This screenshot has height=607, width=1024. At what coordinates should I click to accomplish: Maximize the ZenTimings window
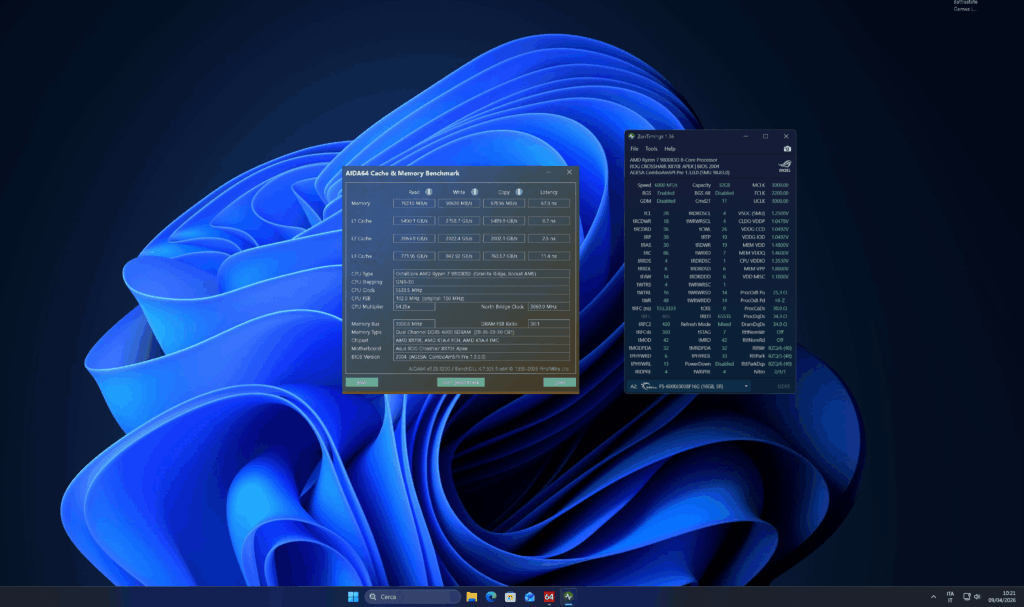pyautogui.click(x=765, y=137)
